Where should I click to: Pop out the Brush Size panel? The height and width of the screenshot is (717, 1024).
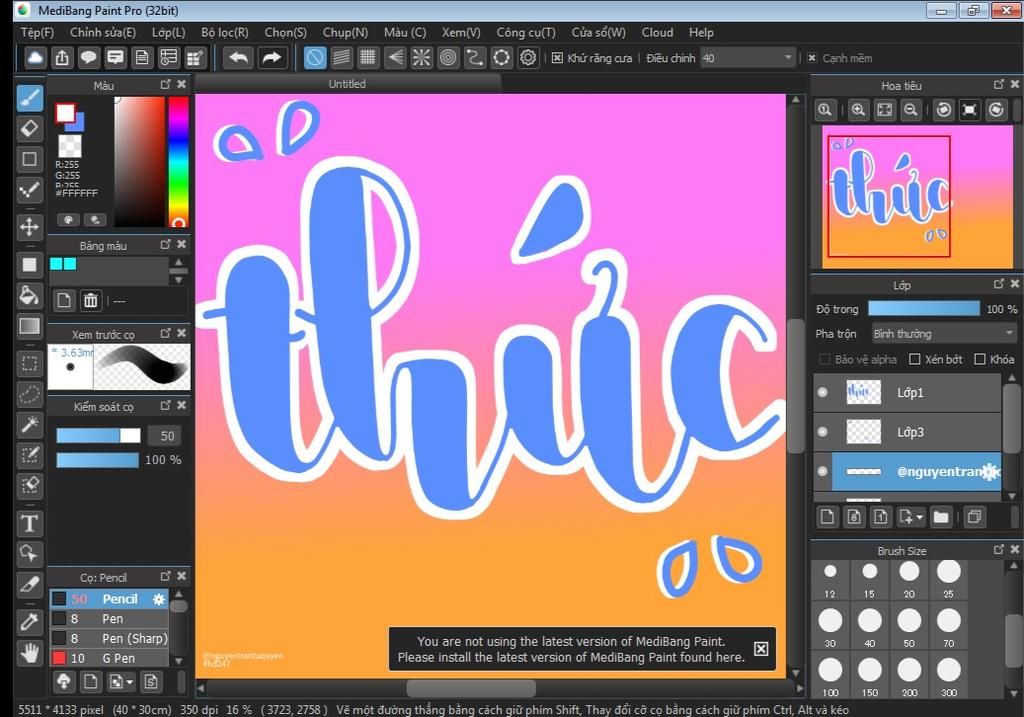click(999, 550)
